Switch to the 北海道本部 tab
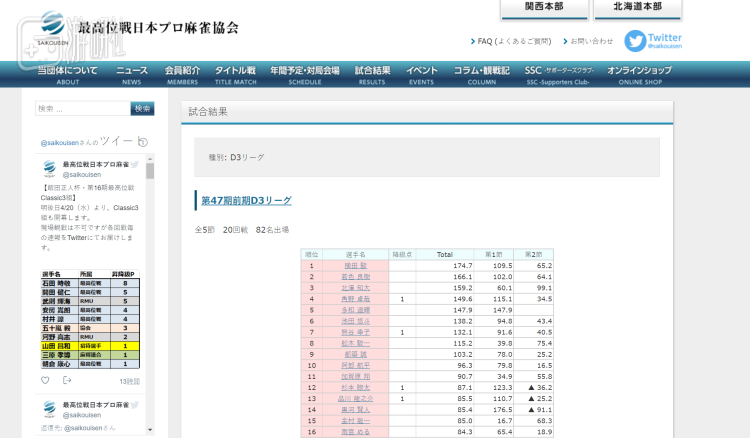Image resolution: width=750 pixels, height=438 pixels. (x=637, y=9)
